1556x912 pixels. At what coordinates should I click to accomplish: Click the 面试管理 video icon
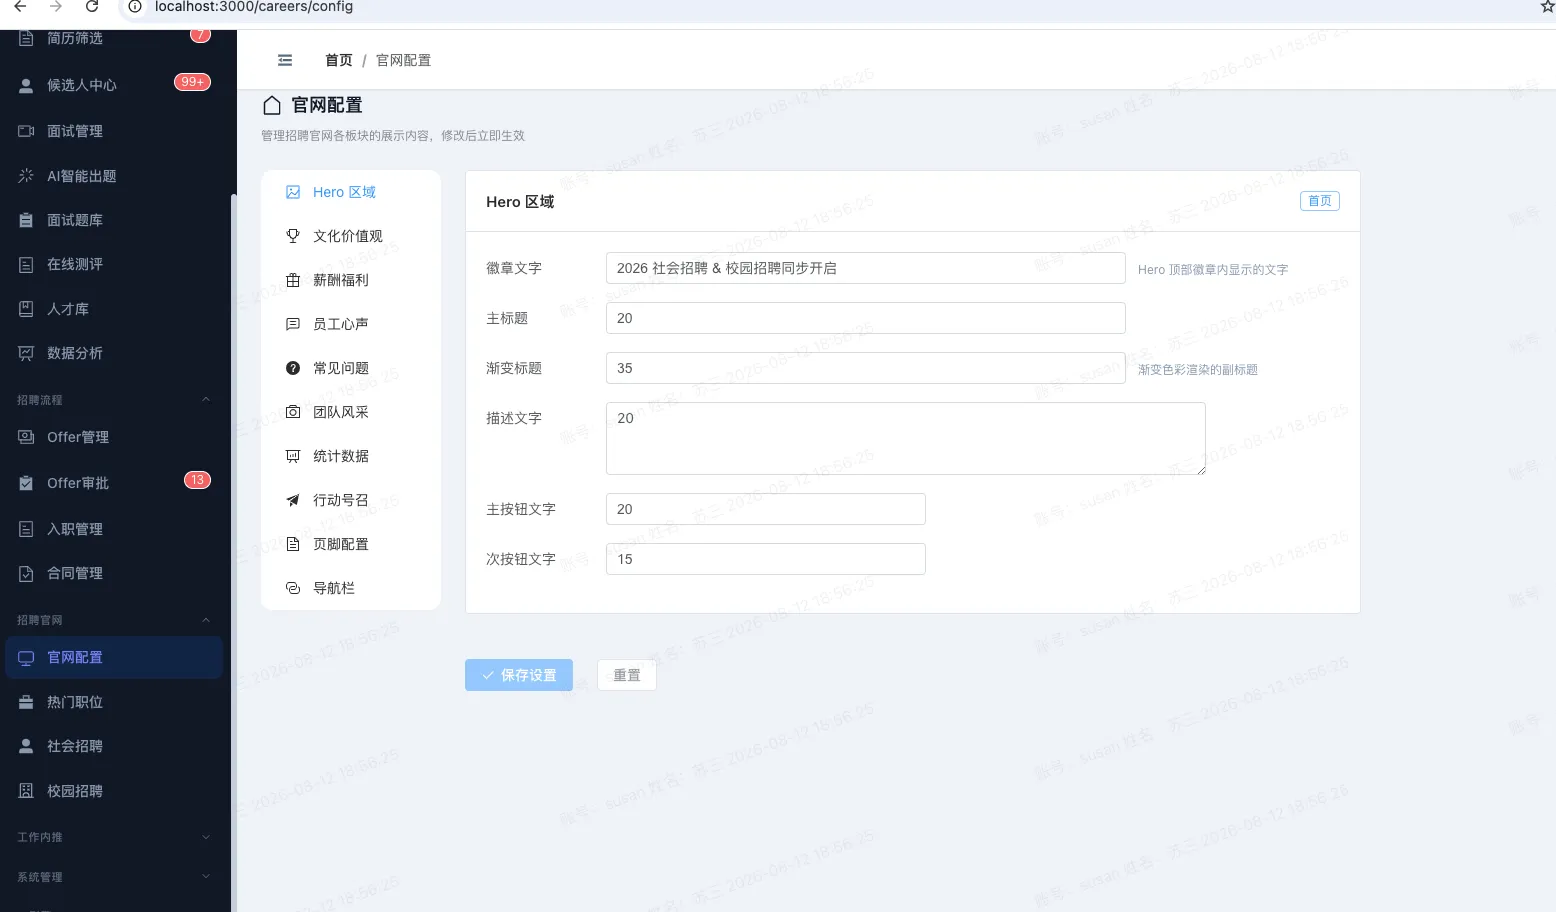point(26,131)
